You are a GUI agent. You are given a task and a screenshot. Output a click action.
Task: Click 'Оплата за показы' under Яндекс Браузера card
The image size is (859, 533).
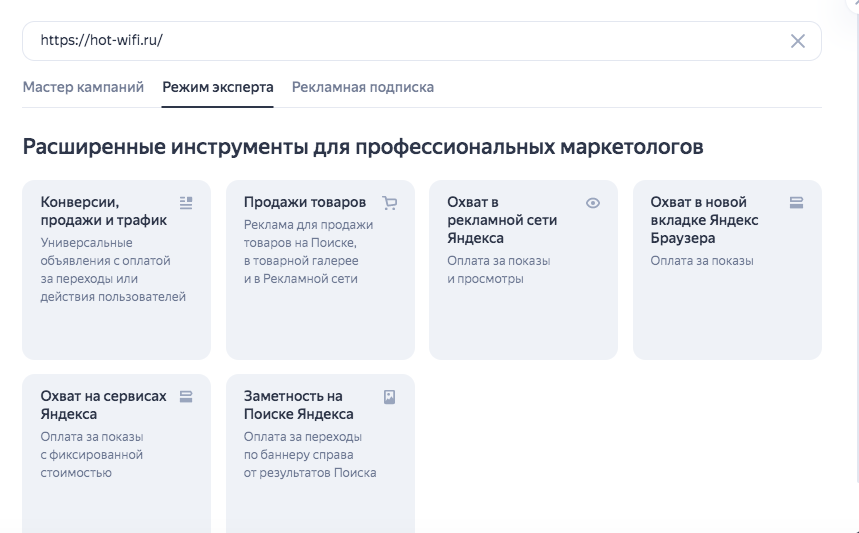[x=702, y=261]
